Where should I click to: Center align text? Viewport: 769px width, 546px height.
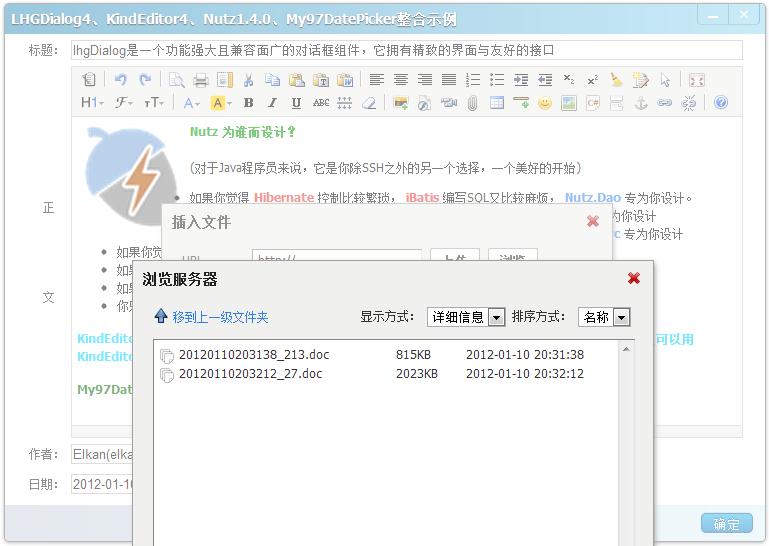coord(401,79)
